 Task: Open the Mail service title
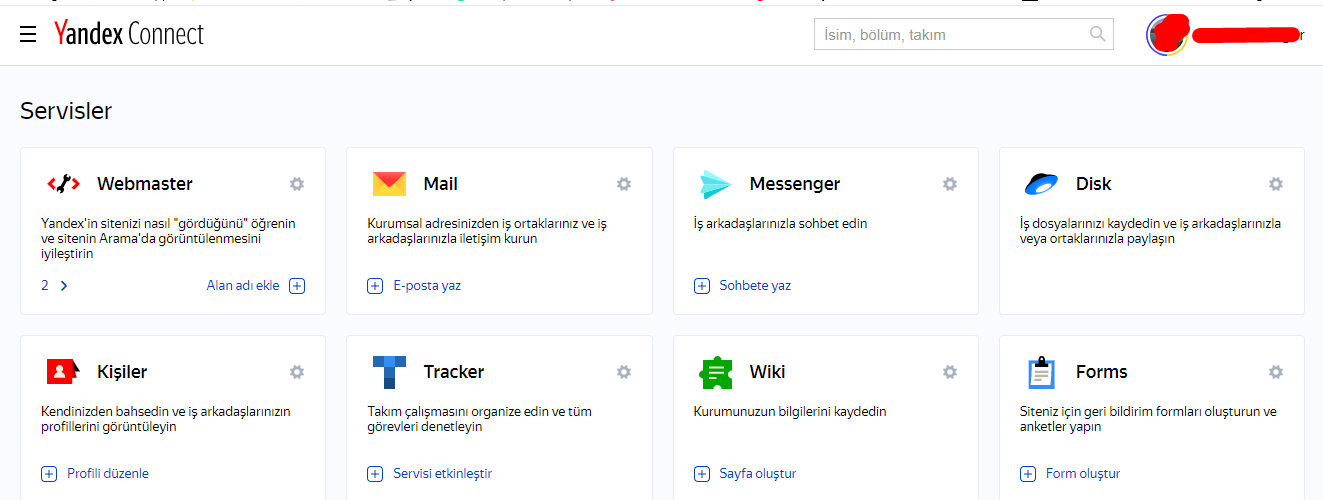coord(441,184)
